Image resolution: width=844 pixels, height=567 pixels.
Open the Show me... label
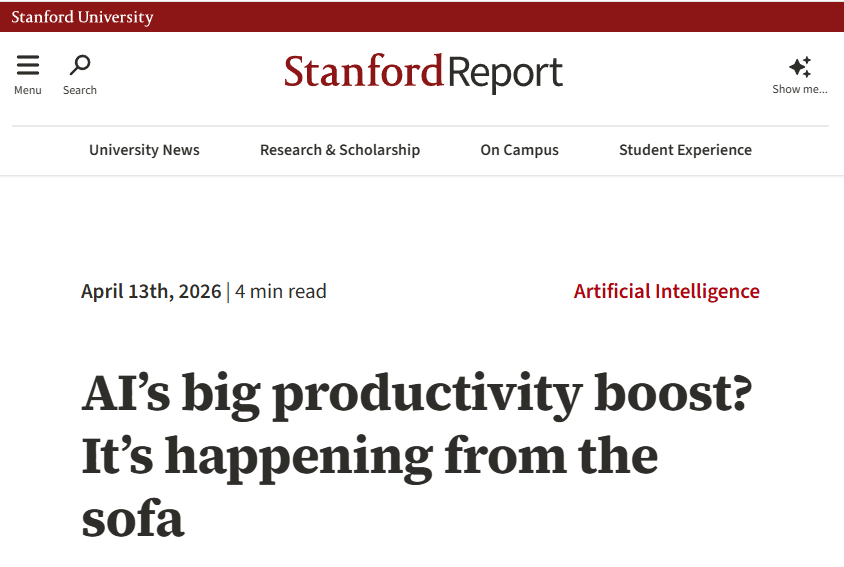click(800, 89)
